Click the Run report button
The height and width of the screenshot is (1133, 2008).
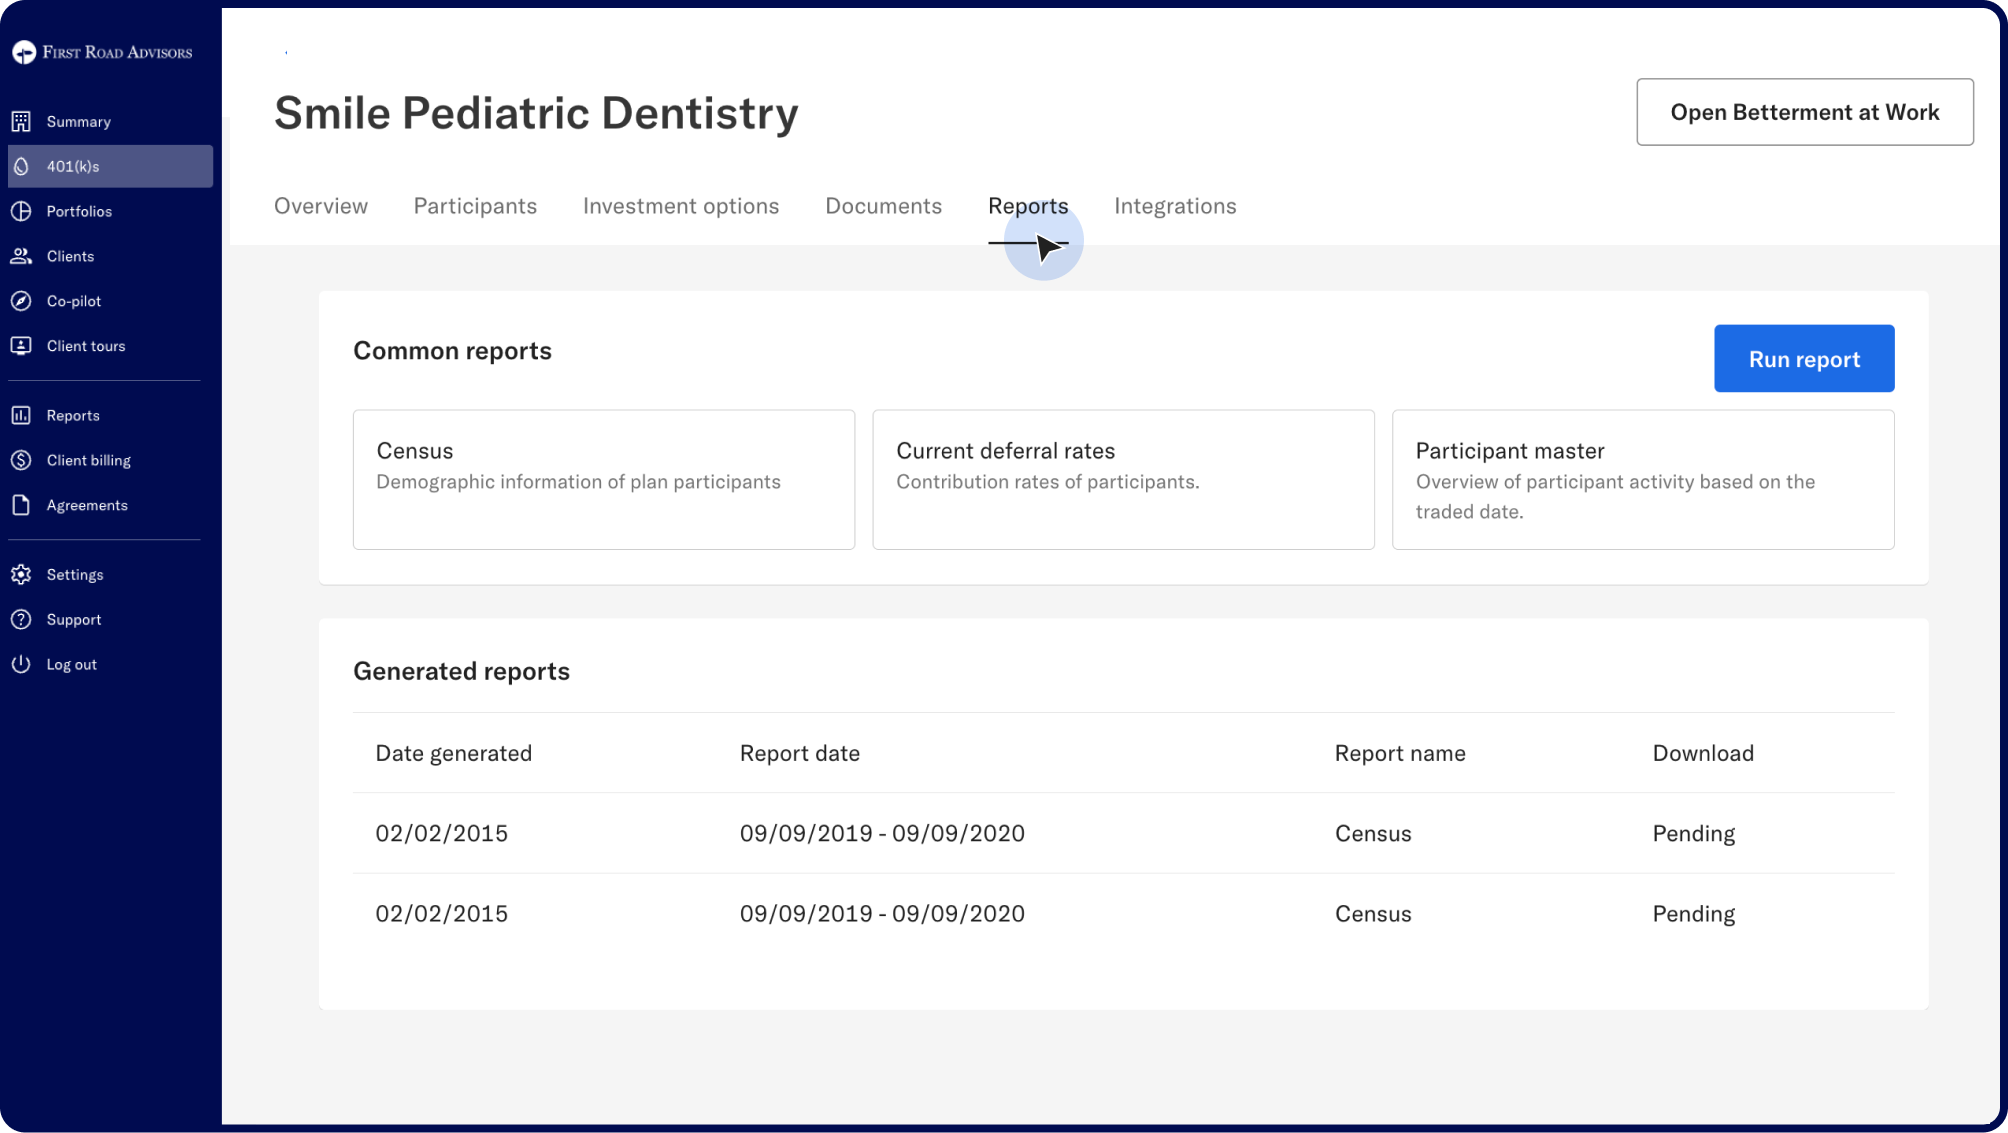coord(1803,359)
